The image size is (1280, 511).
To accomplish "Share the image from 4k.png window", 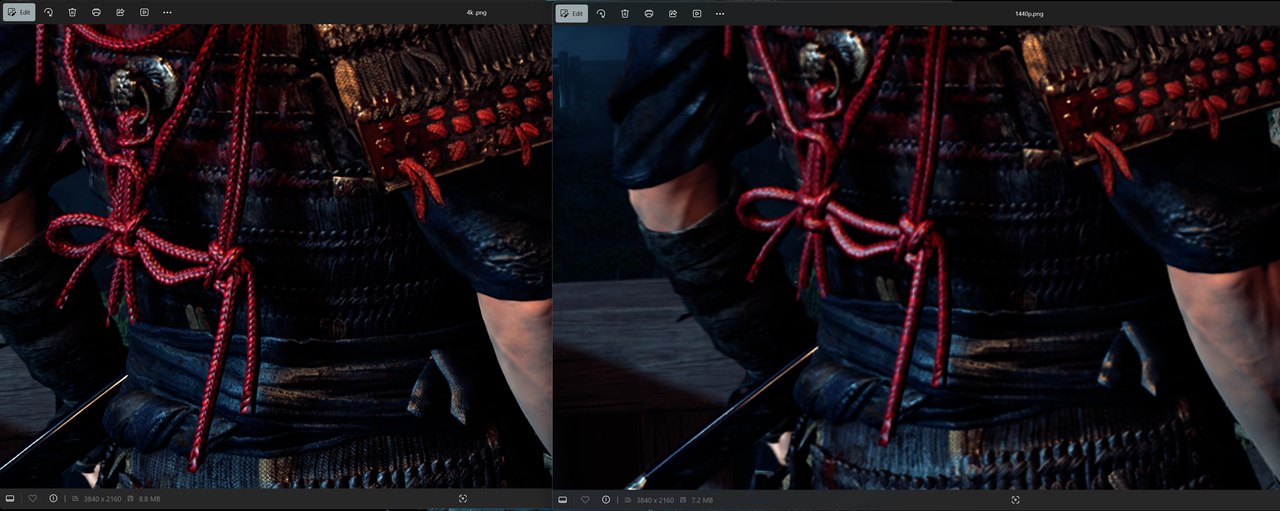I will click(x=120, y=13).
